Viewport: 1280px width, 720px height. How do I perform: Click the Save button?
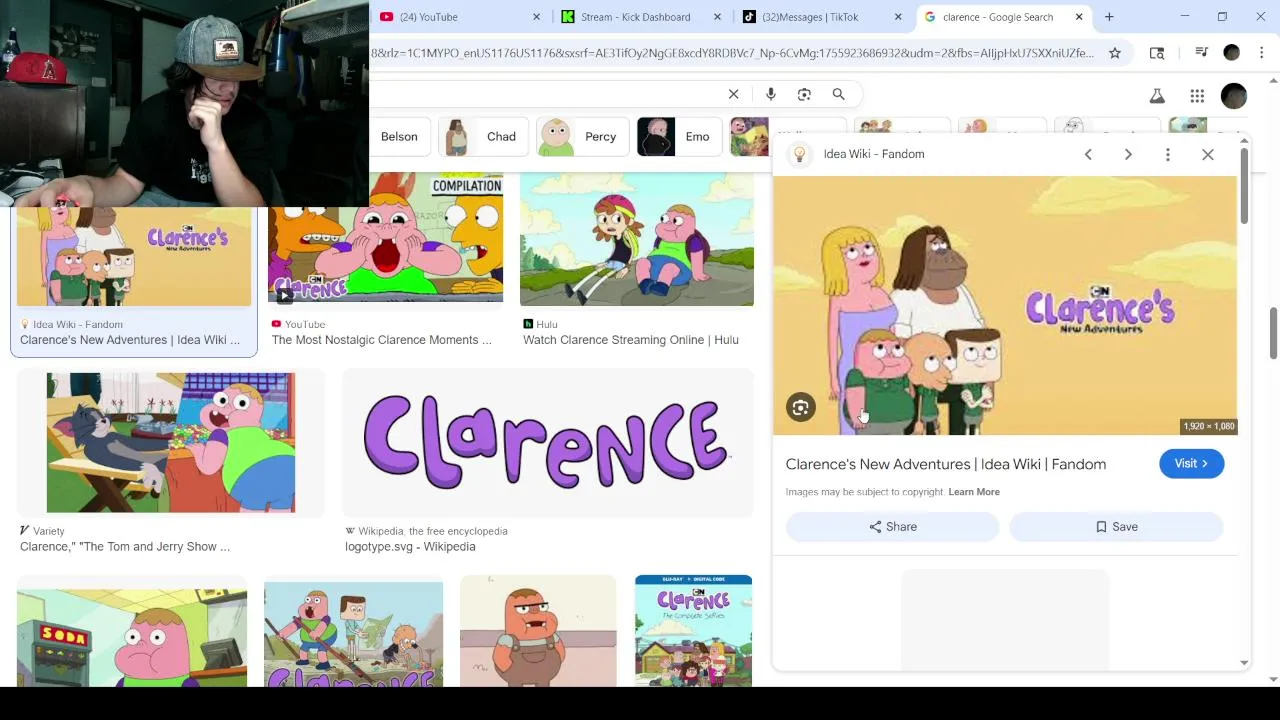[x=1116, y=527]
